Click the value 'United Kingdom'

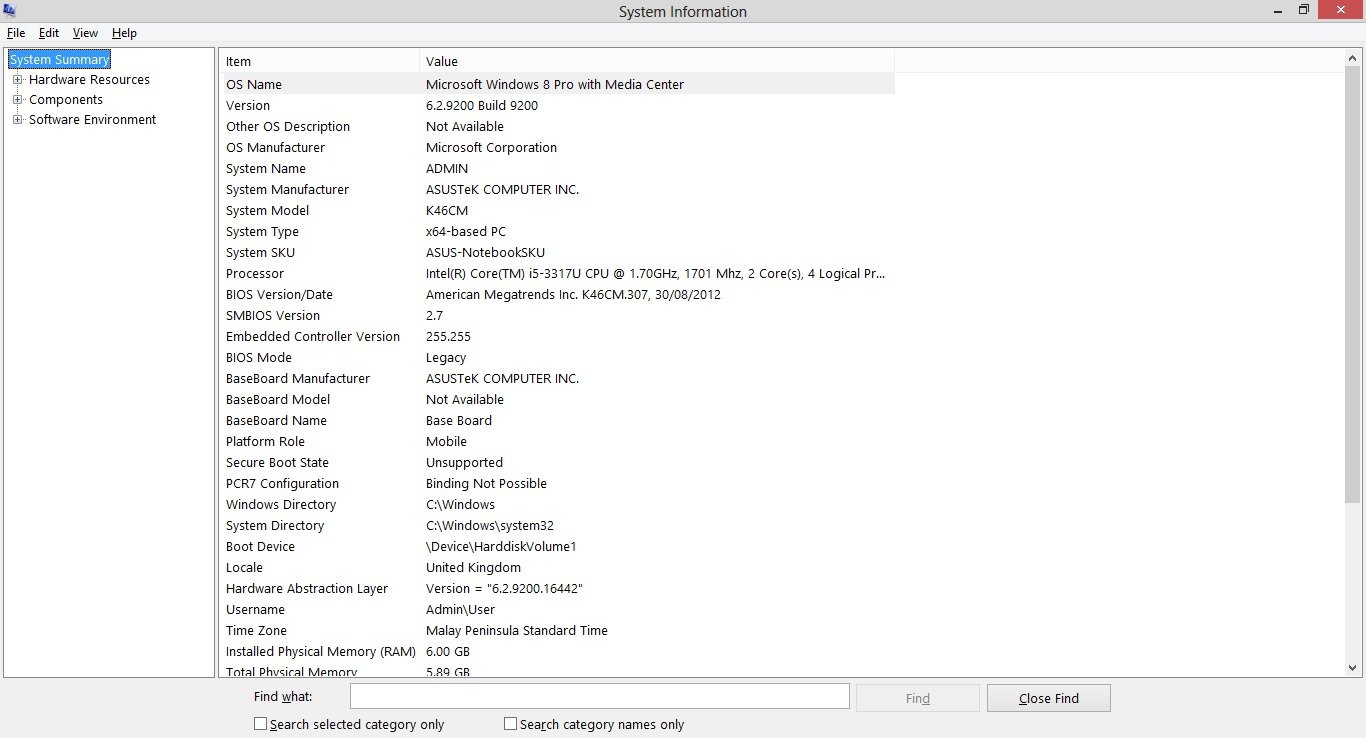[x=473, y=568]
